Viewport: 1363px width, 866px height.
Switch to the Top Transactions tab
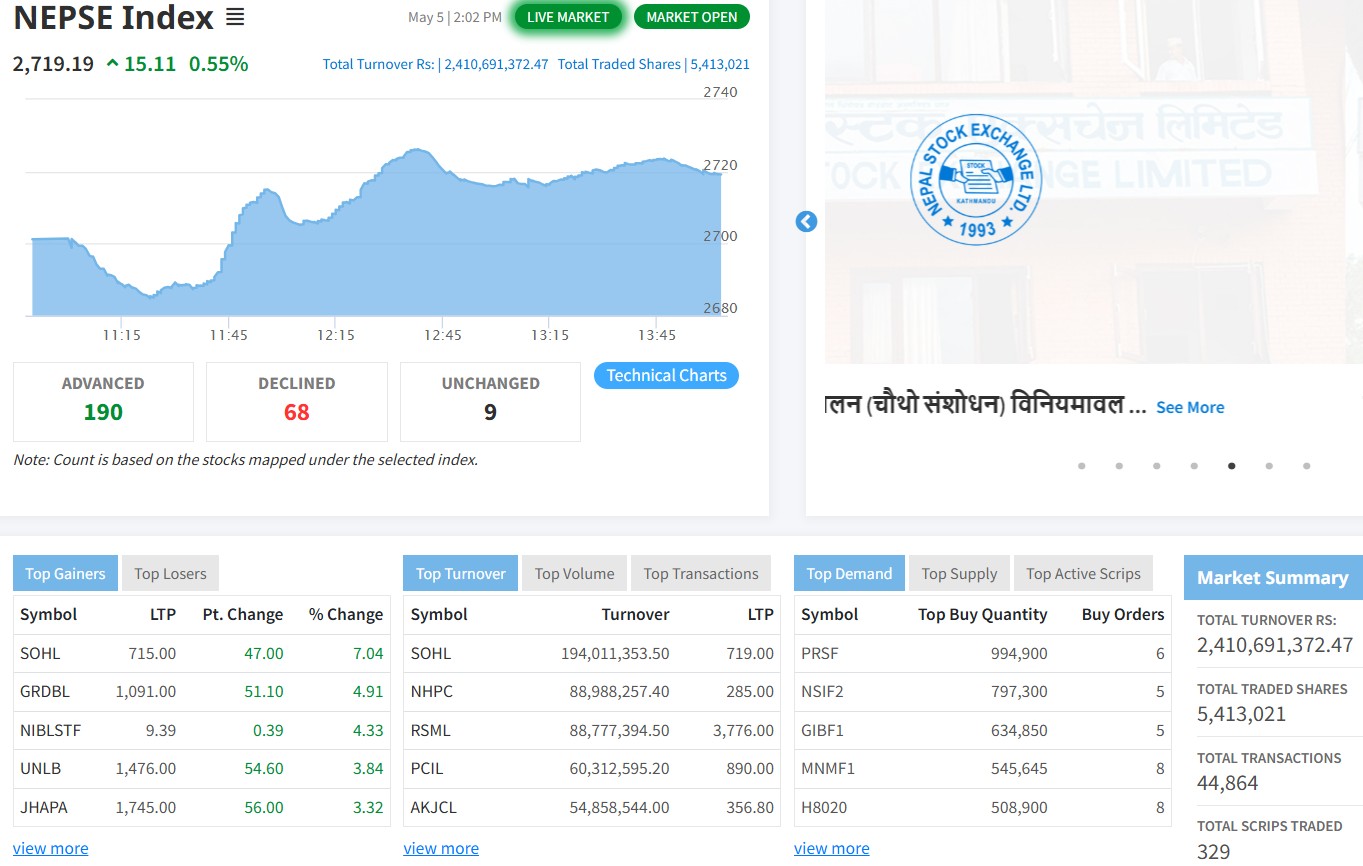tap(701, 573)
